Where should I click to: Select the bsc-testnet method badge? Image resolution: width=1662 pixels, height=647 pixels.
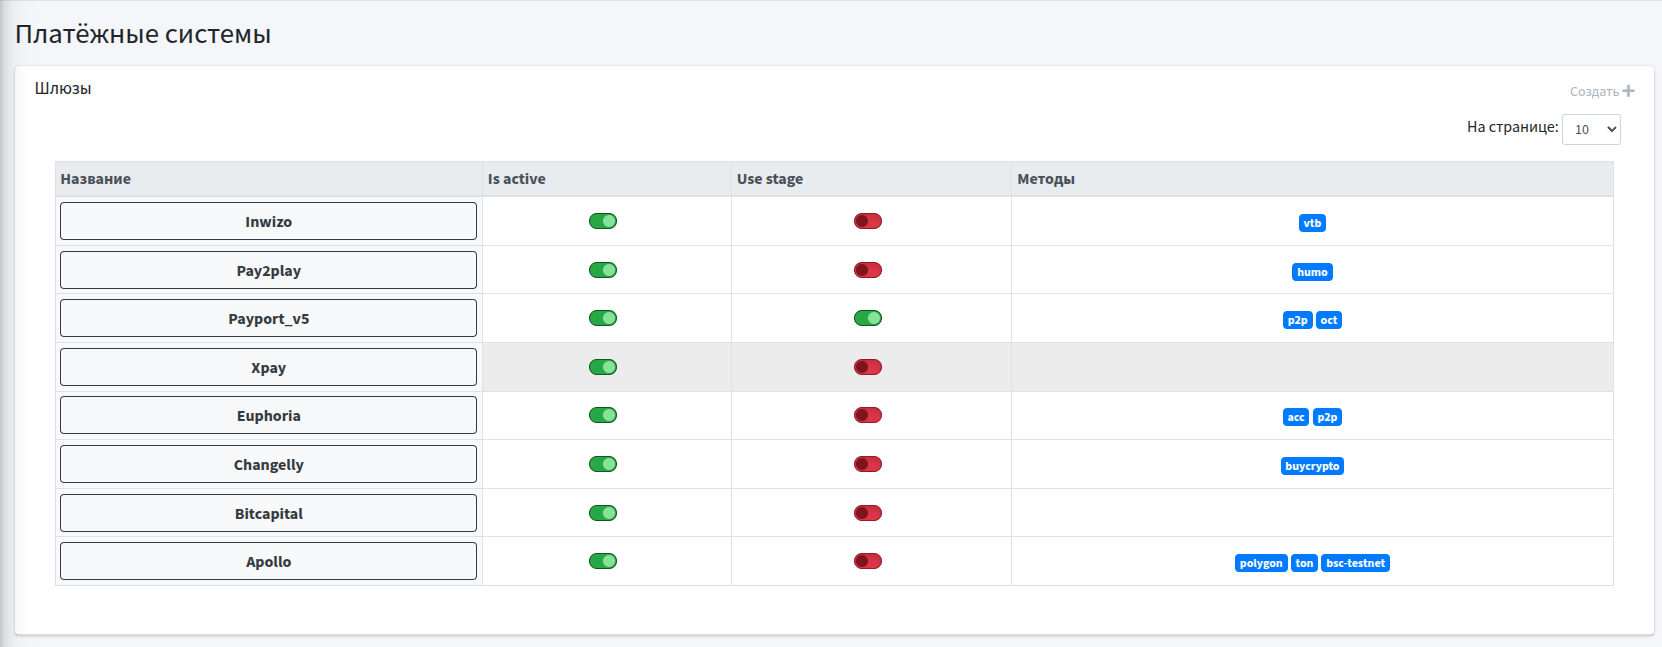[1355, 563]
